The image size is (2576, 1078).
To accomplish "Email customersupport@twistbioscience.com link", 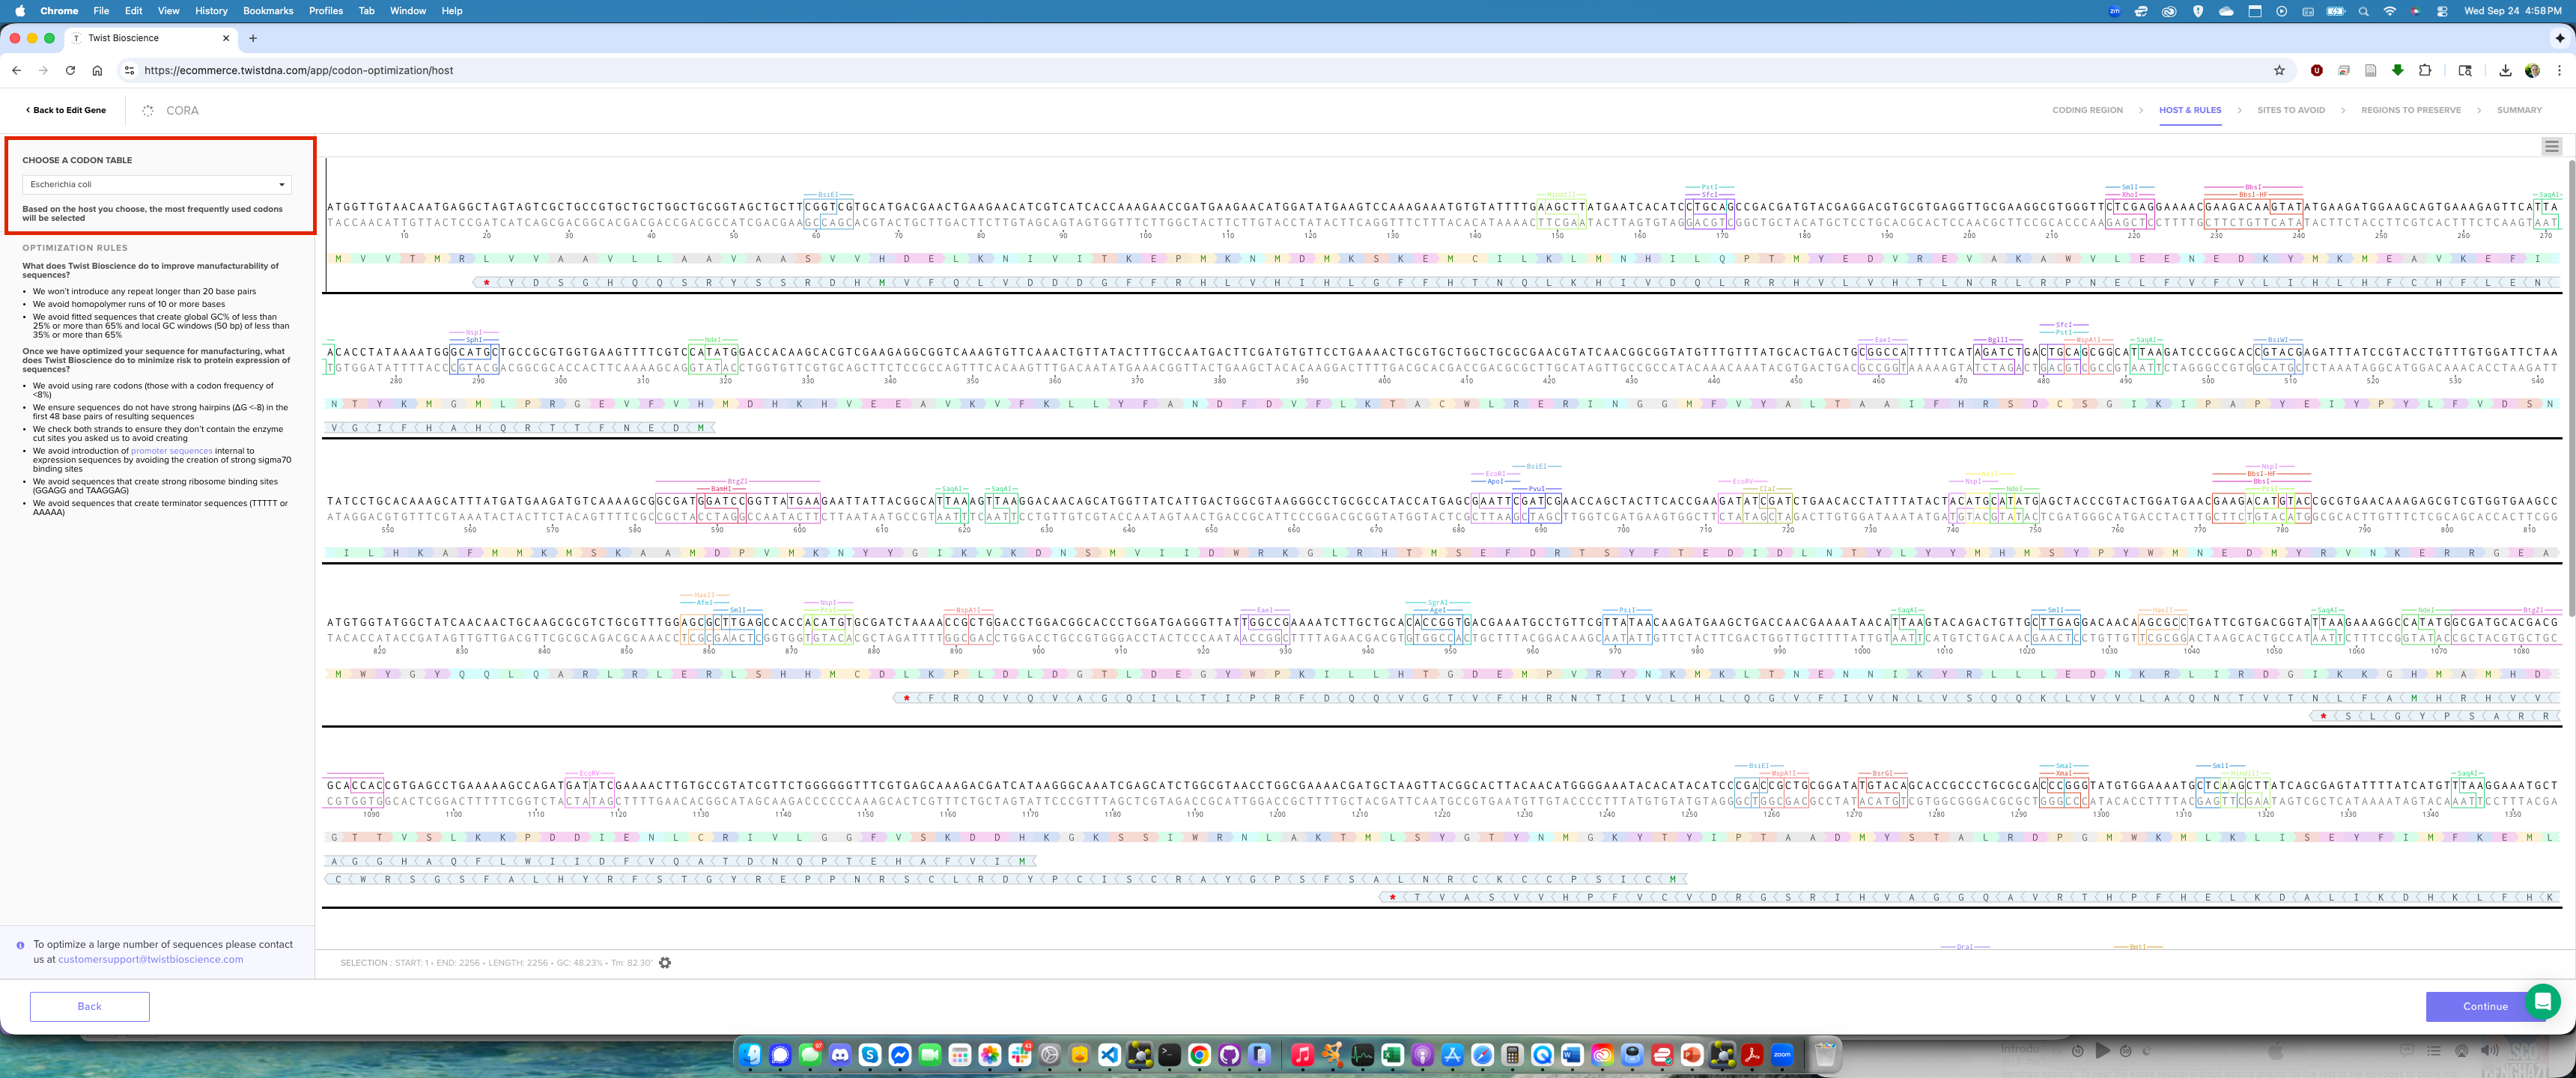I will coord(151,959).
